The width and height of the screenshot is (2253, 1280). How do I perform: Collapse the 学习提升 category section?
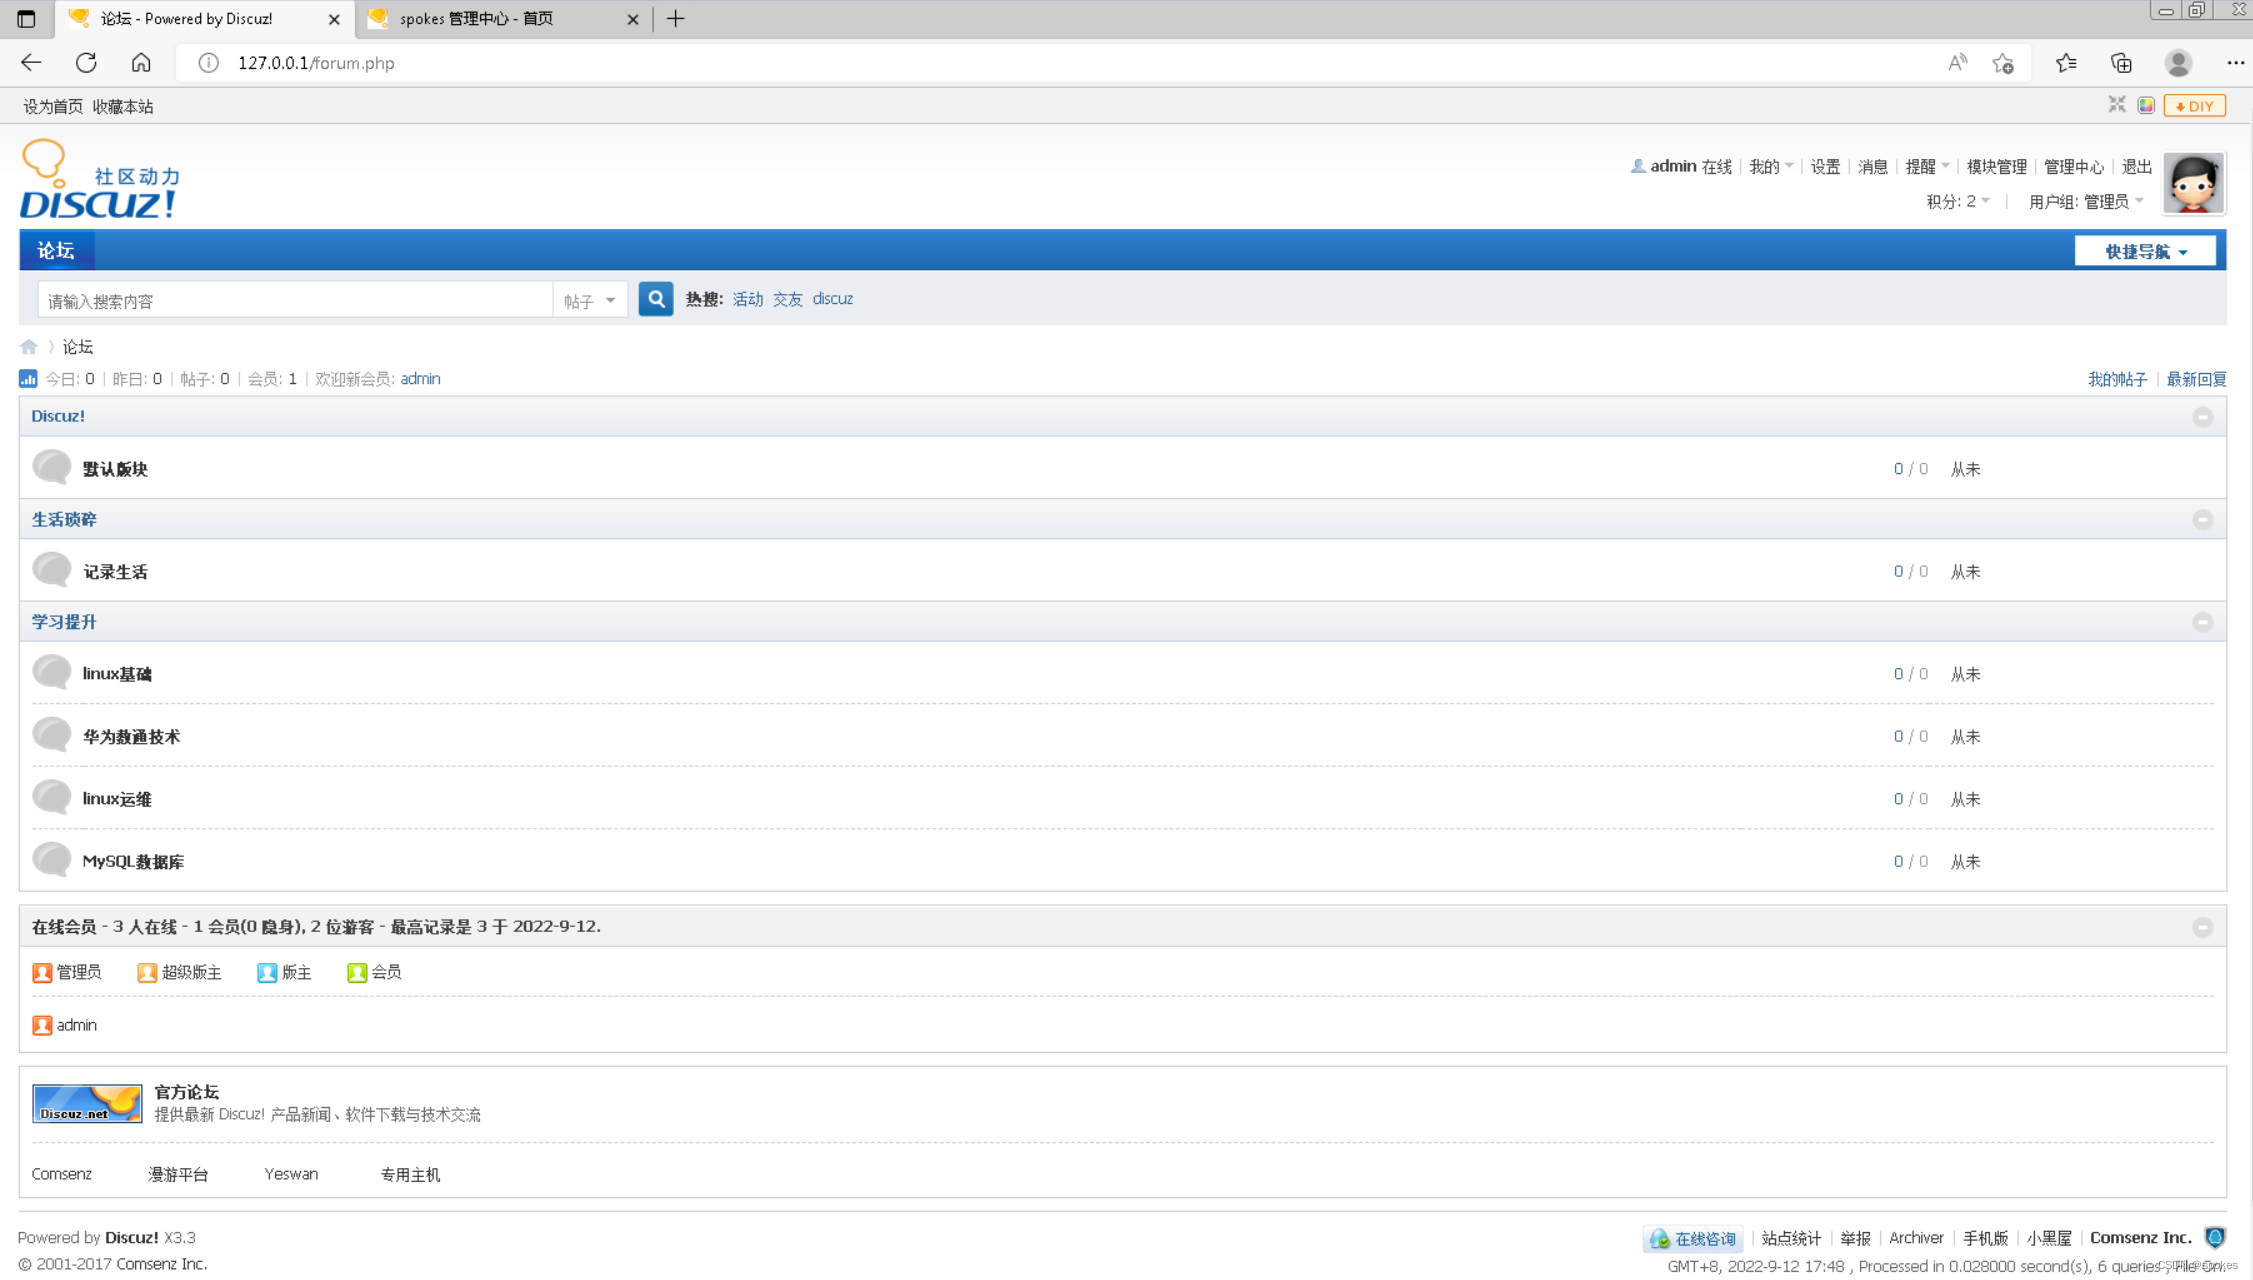click(x=2203, y=622)
